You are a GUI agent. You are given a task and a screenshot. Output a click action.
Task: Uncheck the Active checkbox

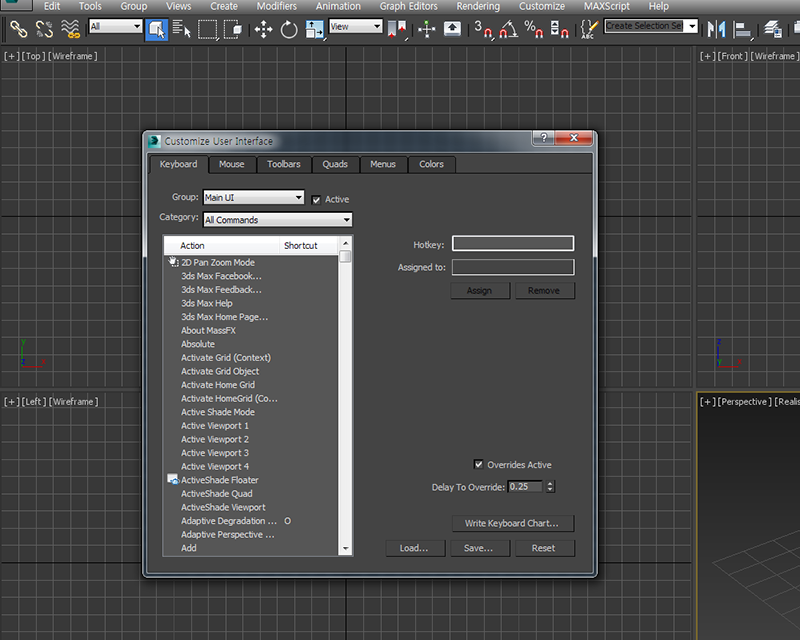(316, 200)
